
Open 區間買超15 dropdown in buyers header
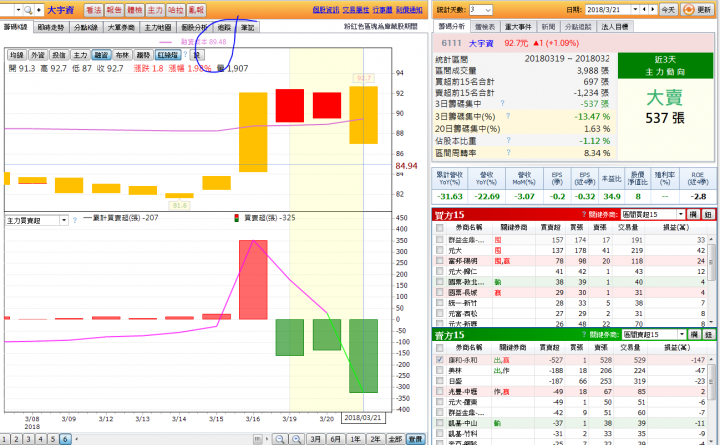681,214
